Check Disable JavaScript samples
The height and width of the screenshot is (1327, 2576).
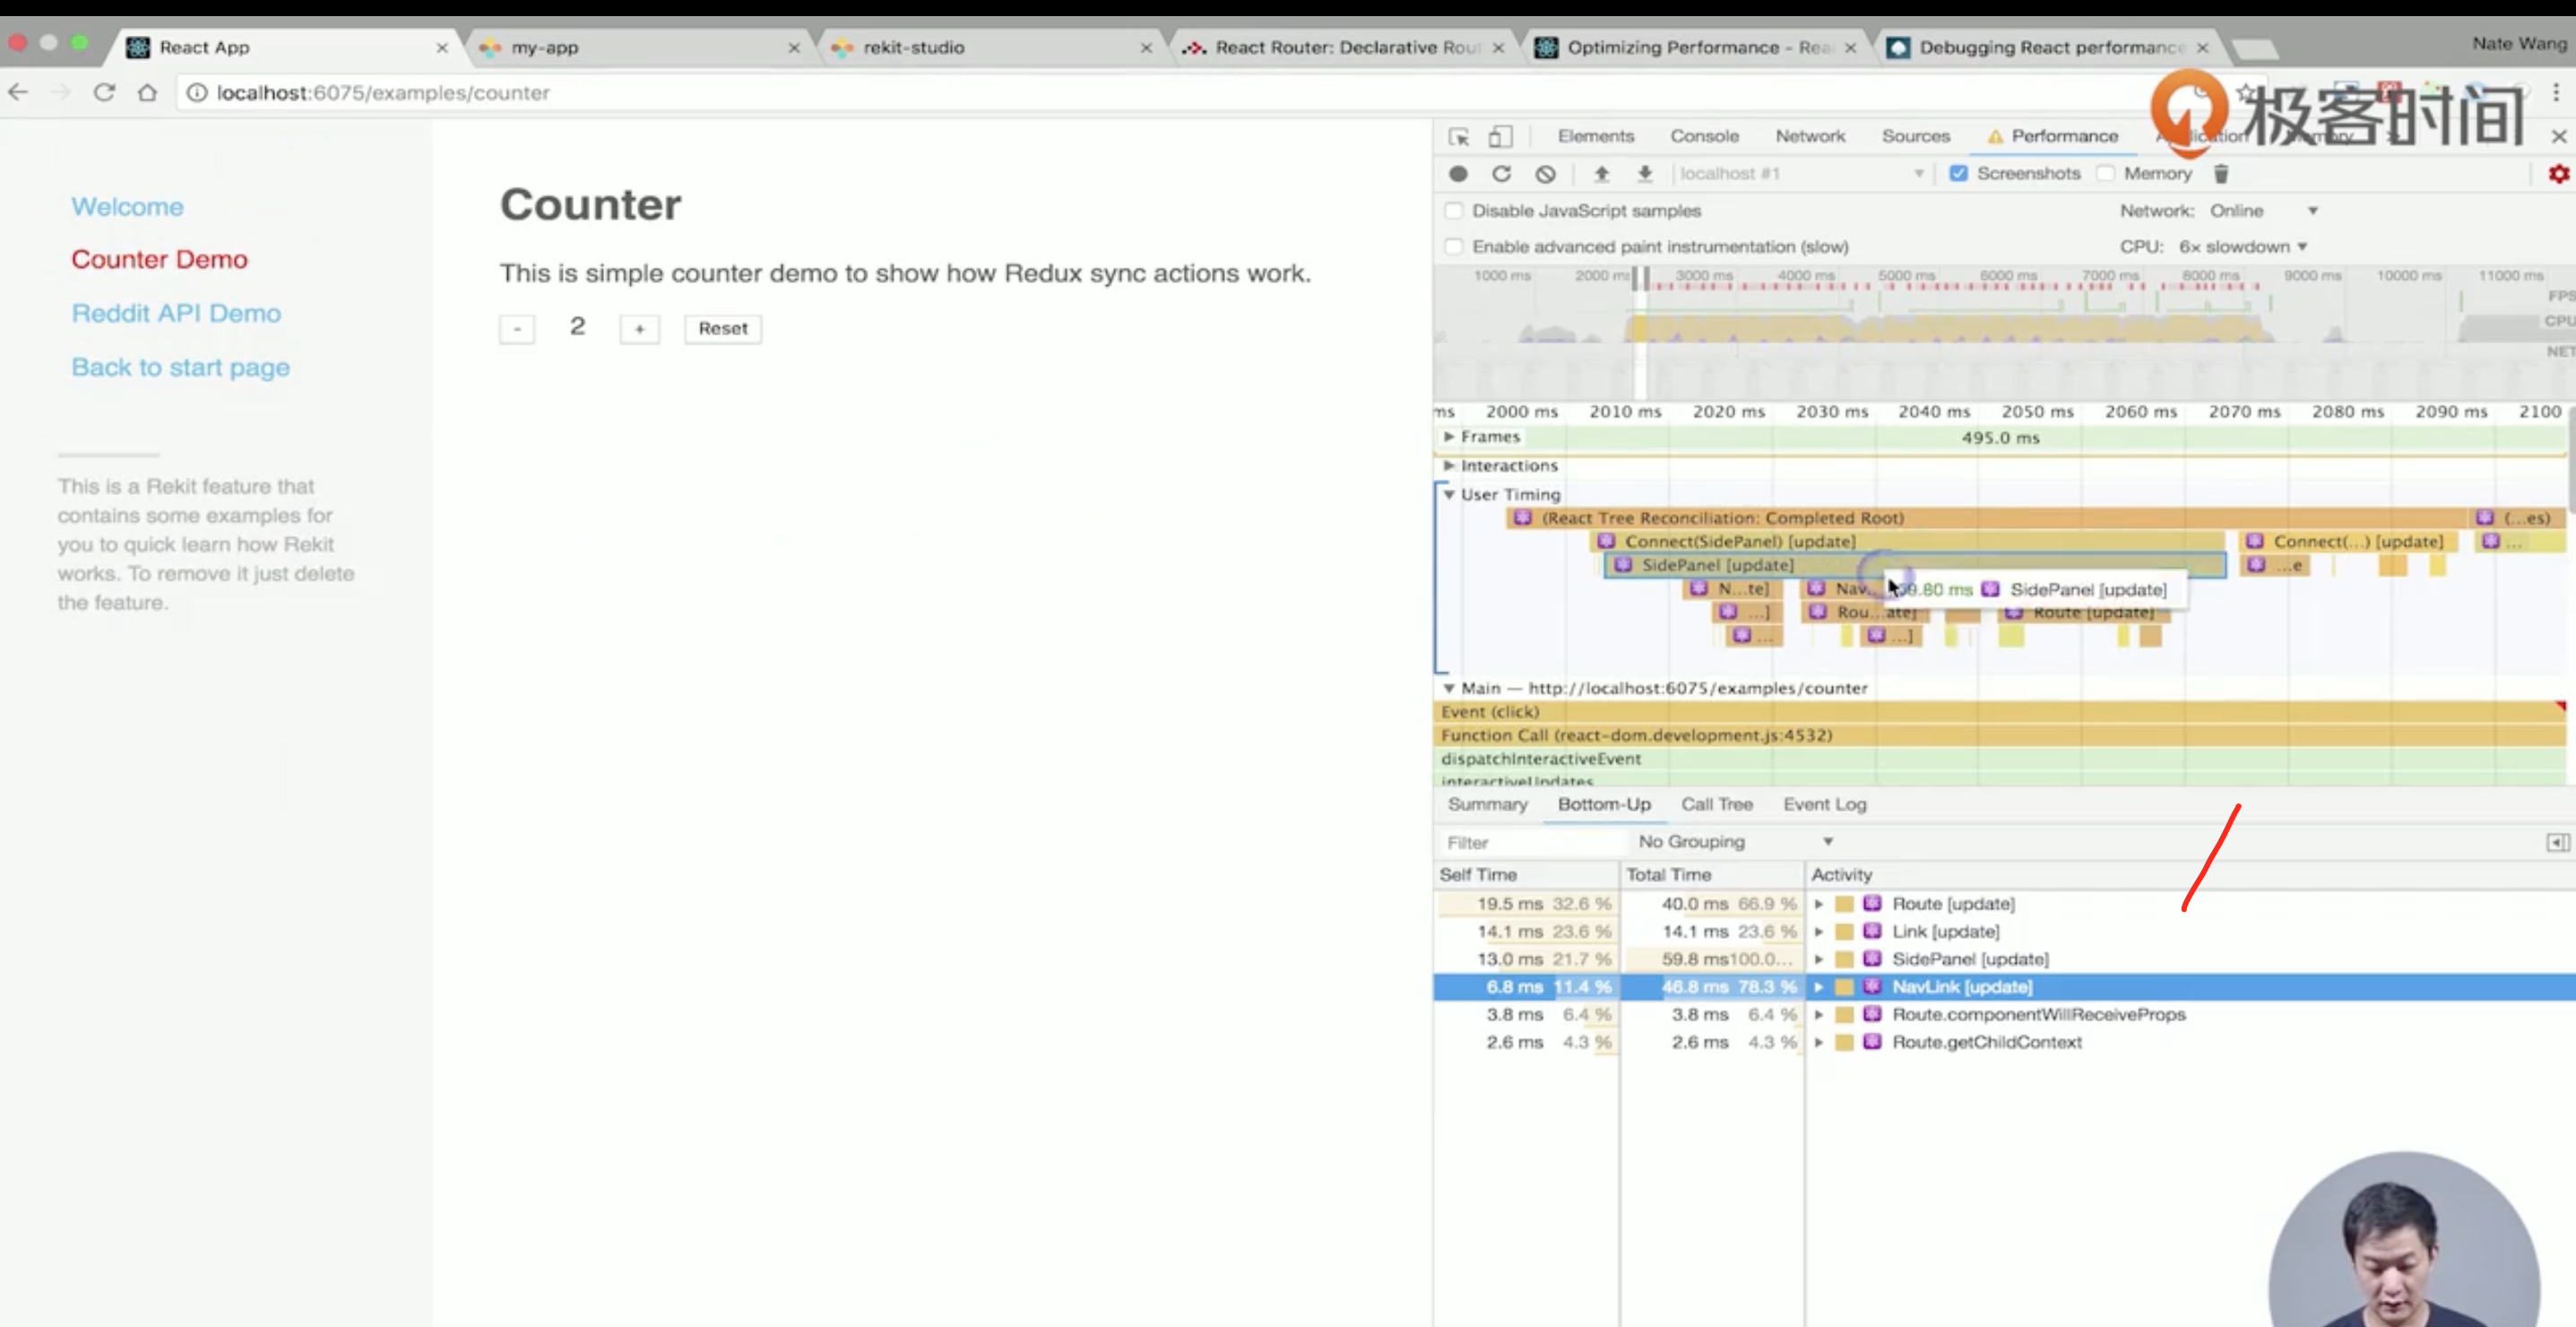click(x=1454, y=211)
